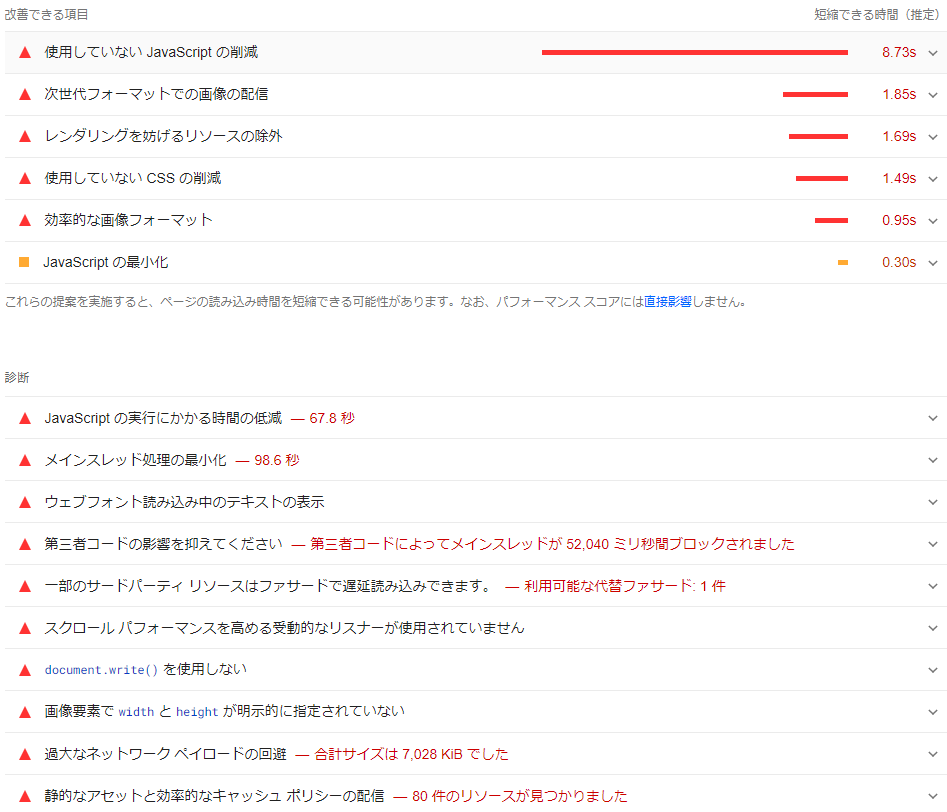This screenshot has width=947, height=812.
Task: Click the 0.30s time value
Action: 899,262
